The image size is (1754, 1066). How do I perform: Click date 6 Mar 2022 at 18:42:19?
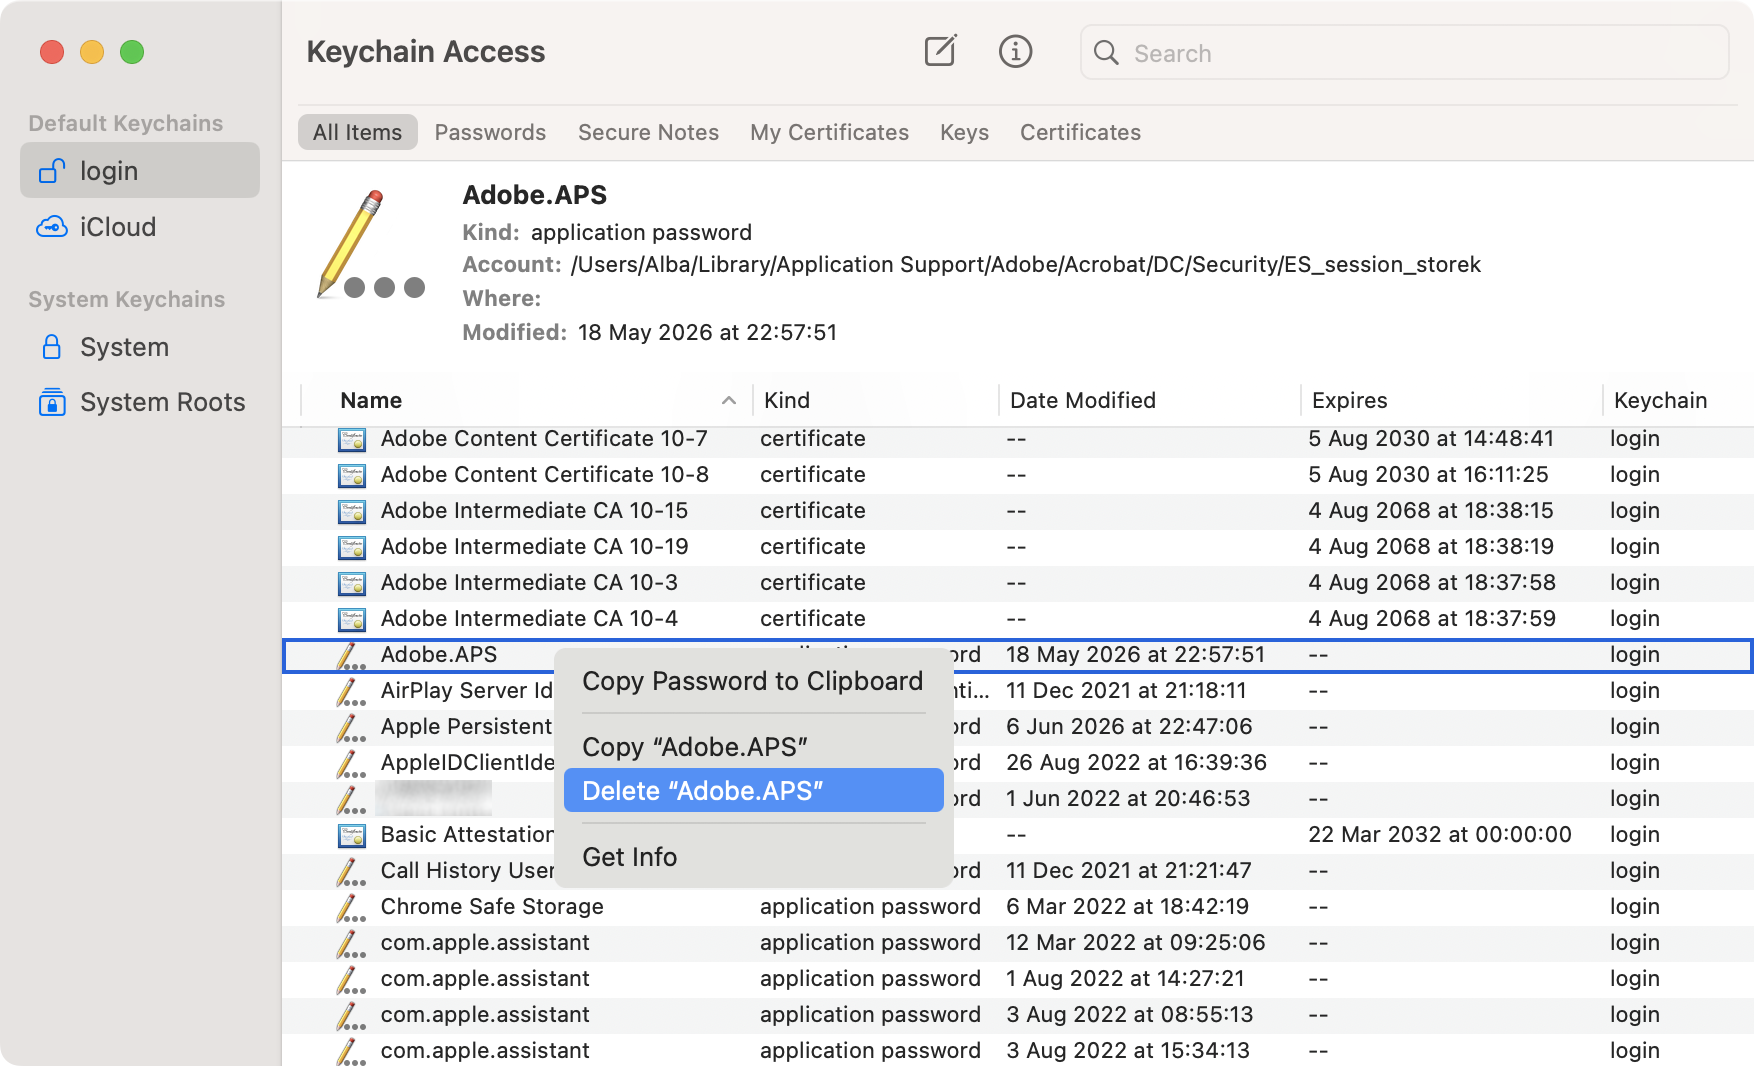(1127, 907)
